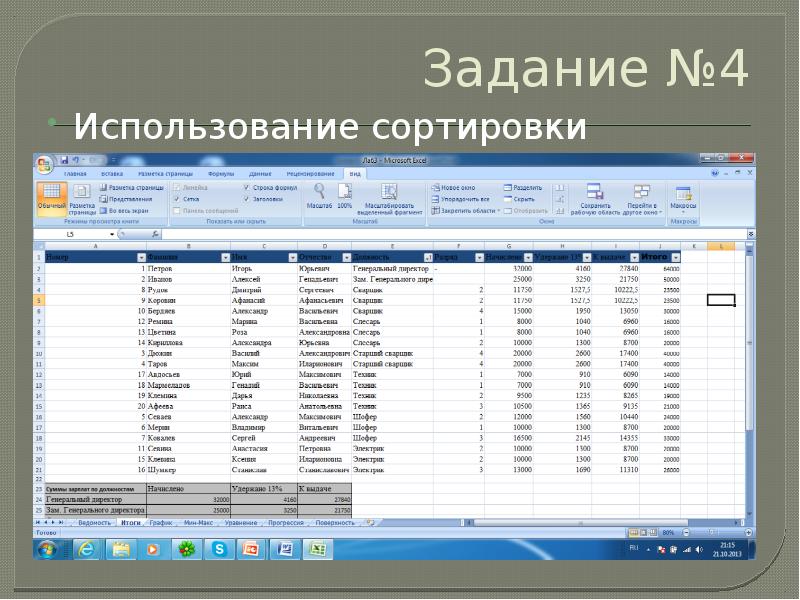The height and width of the screenshot is (600, 800).
Task: Click the Новое окно button
Action: tap(454, 188)
